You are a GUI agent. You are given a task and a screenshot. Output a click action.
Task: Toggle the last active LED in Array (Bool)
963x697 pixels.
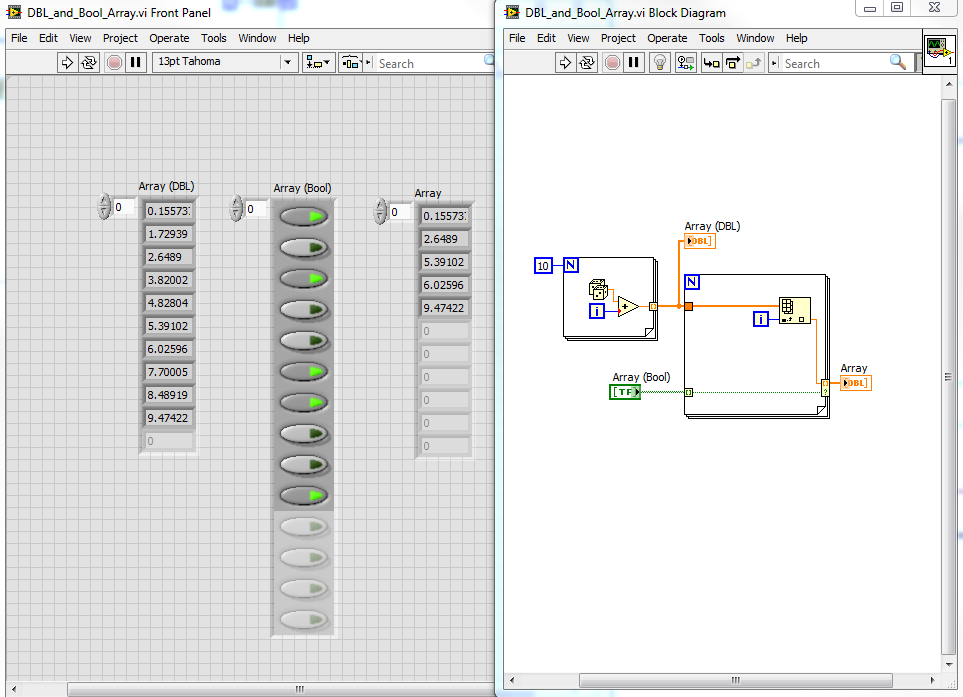pyautogui.click(x=303, y=495)
